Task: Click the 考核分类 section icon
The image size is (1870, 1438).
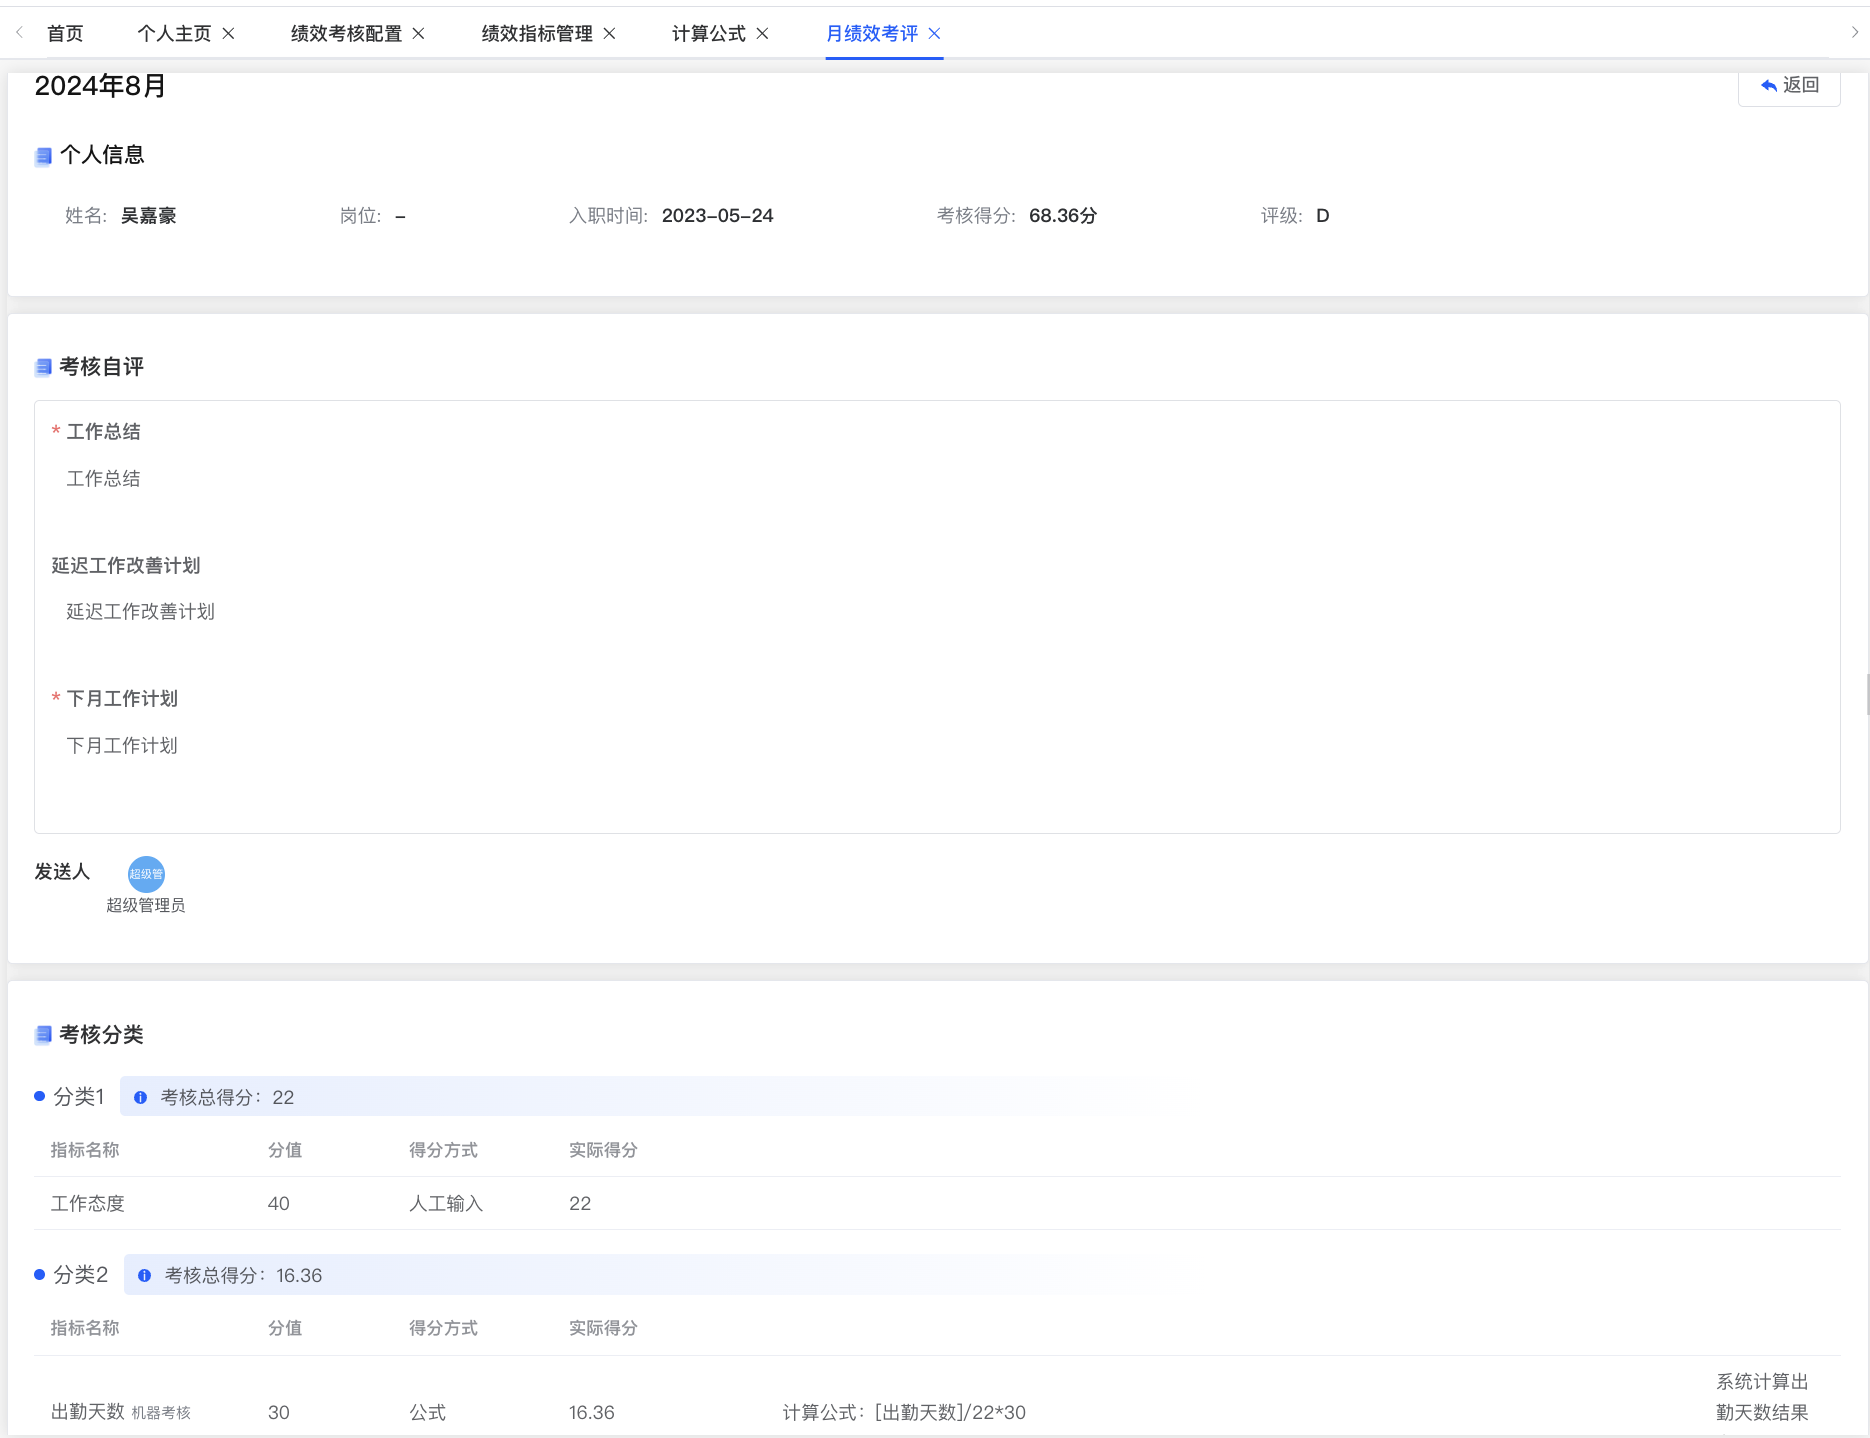Action: pyautogui.click(x=43, y=1036)
